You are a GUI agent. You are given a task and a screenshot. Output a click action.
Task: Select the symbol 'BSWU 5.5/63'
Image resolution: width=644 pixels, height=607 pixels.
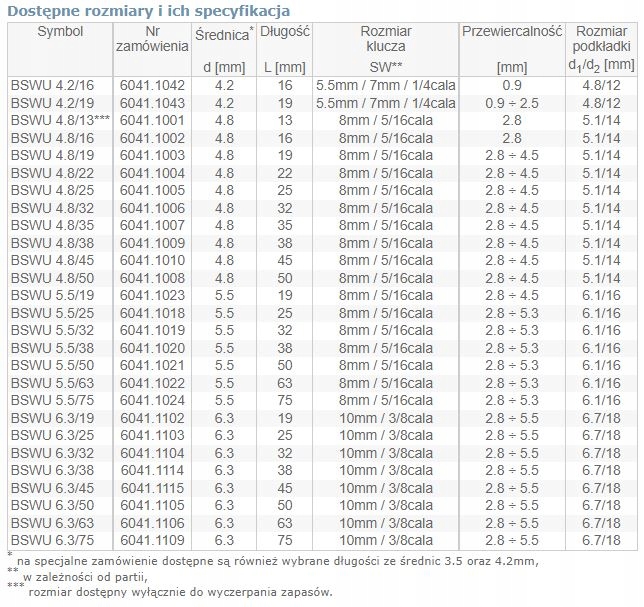click(52, 383)
